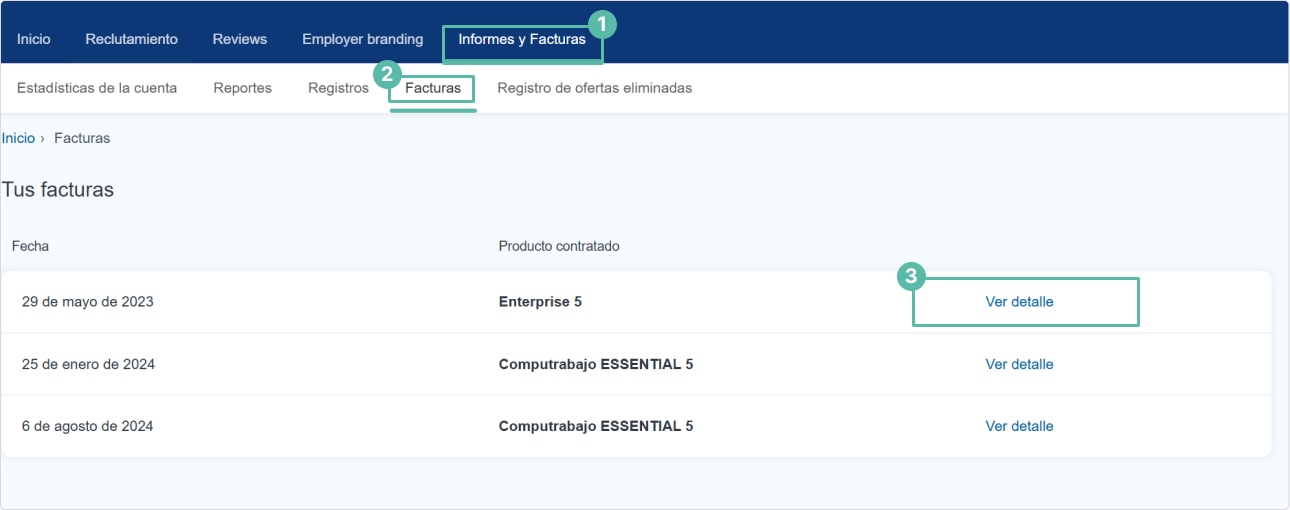The height and width of the screenshot is (510, 1290).
Task: Open Registro de ofertas eliminadas tab
Action: click(x=594, y=88)
